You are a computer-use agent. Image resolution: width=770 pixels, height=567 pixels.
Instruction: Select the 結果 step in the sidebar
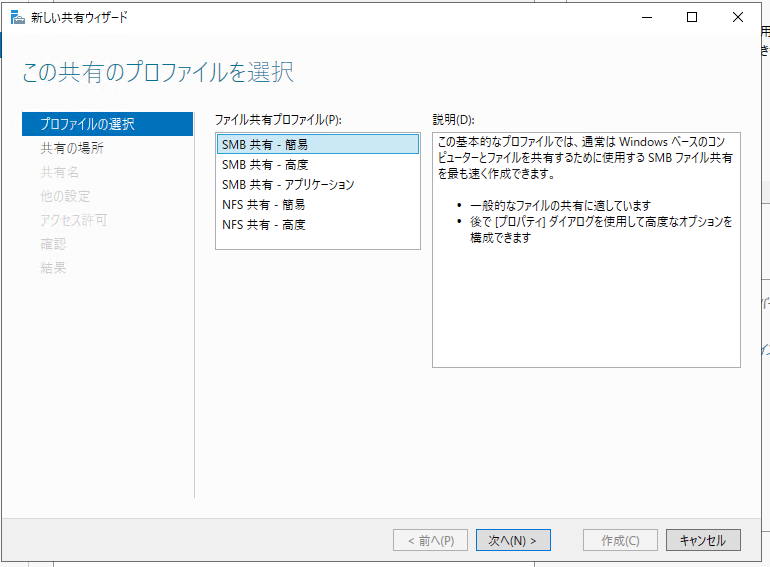tap(53, 268)
